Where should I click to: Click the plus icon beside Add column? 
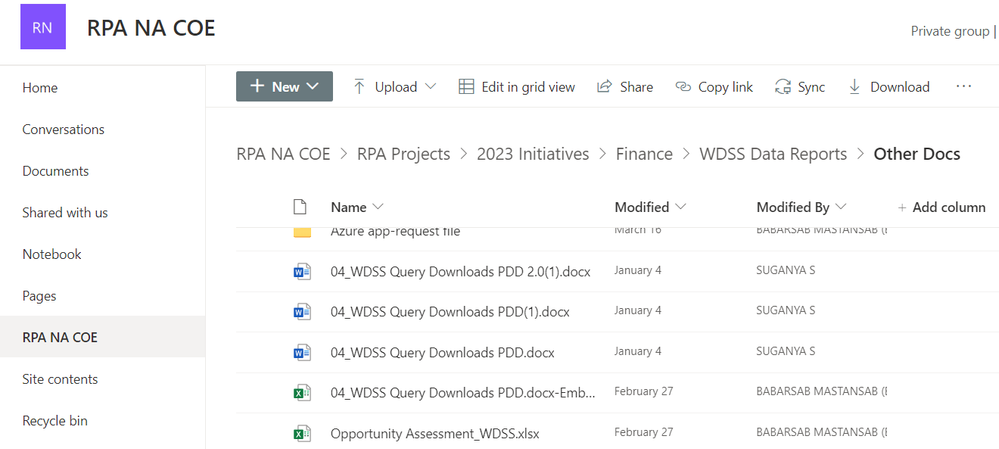[902, 208]
